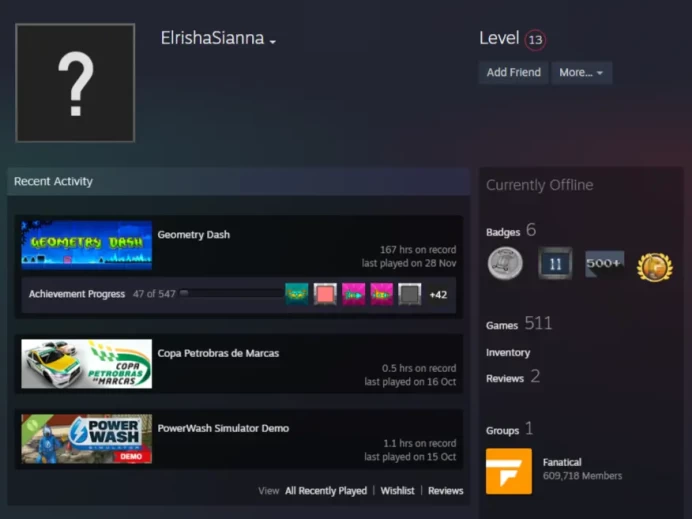Open the Groups 1 link
692x519 pixels.
point(510,429)
